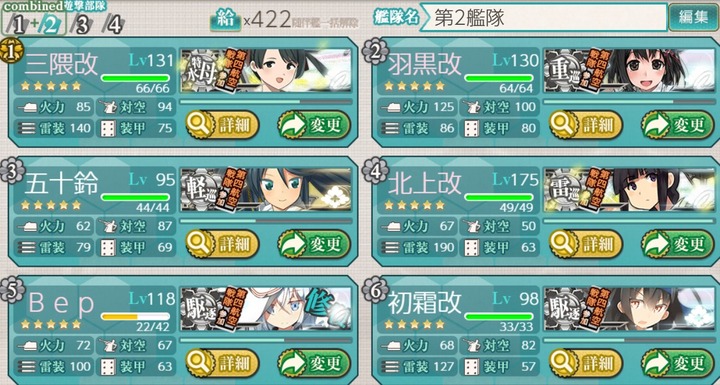This screenshot has height=385, width=720.
Task: Click the 初霜改 ship portrait banner
Action: click(x=629, y=308)
